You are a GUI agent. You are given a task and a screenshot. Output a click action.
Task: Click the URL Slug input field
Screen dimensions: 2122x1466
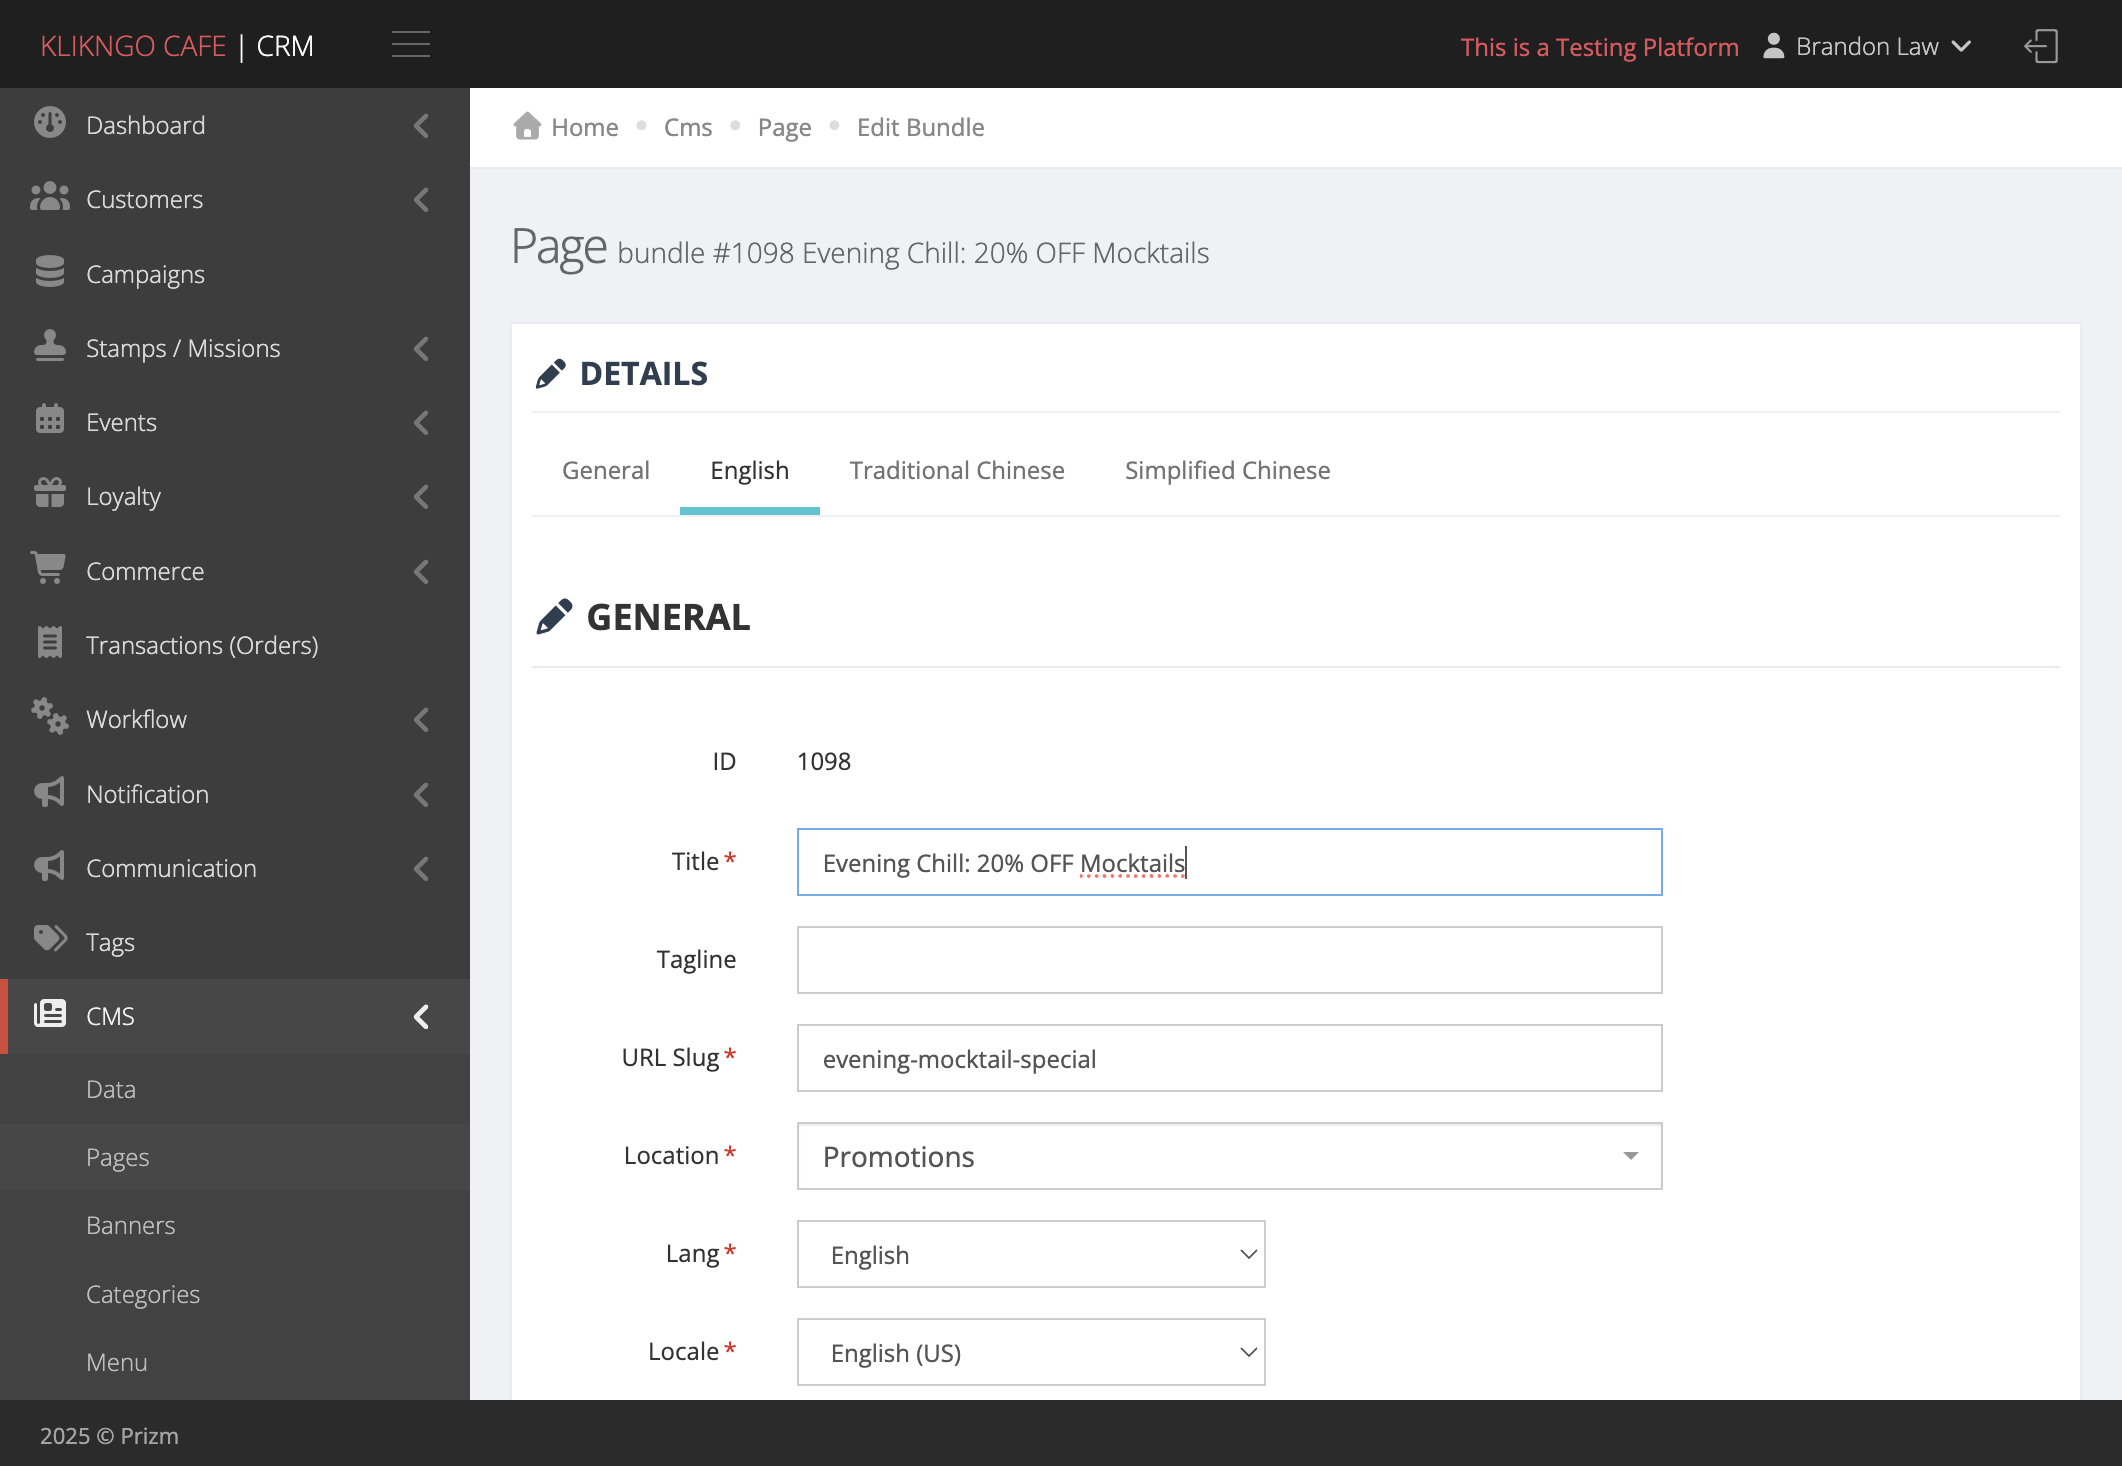(x=1229, y=1058)
